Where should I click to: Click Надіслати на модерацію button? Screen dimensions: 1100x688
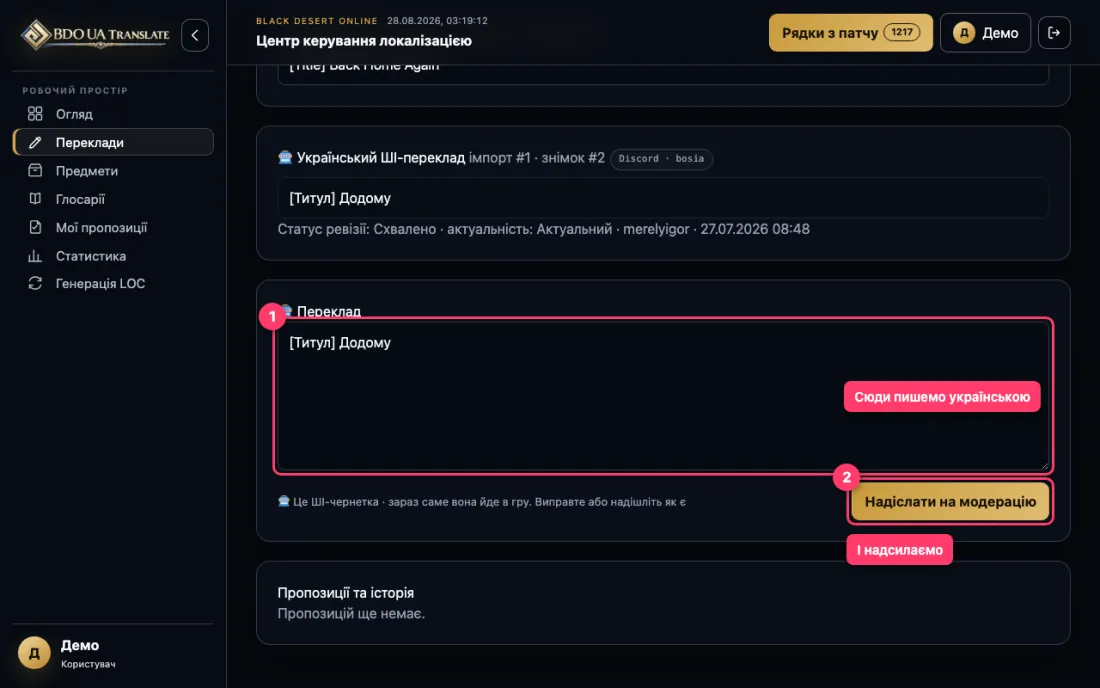point(950,501)
